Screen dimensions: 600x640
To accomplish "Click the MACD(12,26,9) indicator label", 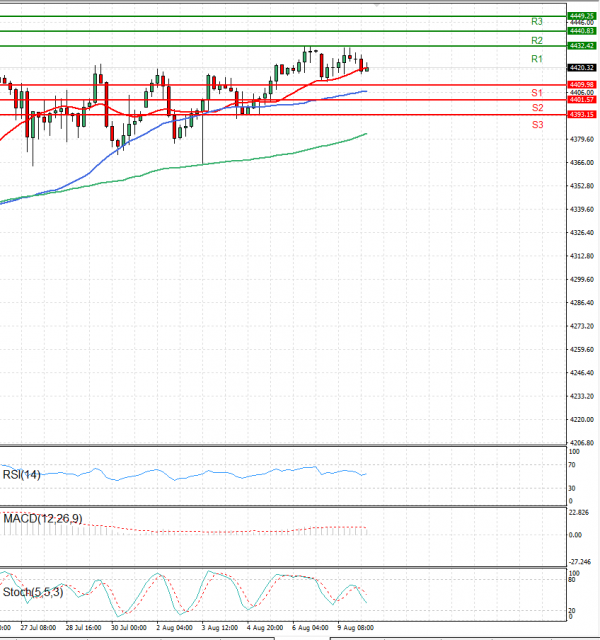I will [x=43, y=519].
